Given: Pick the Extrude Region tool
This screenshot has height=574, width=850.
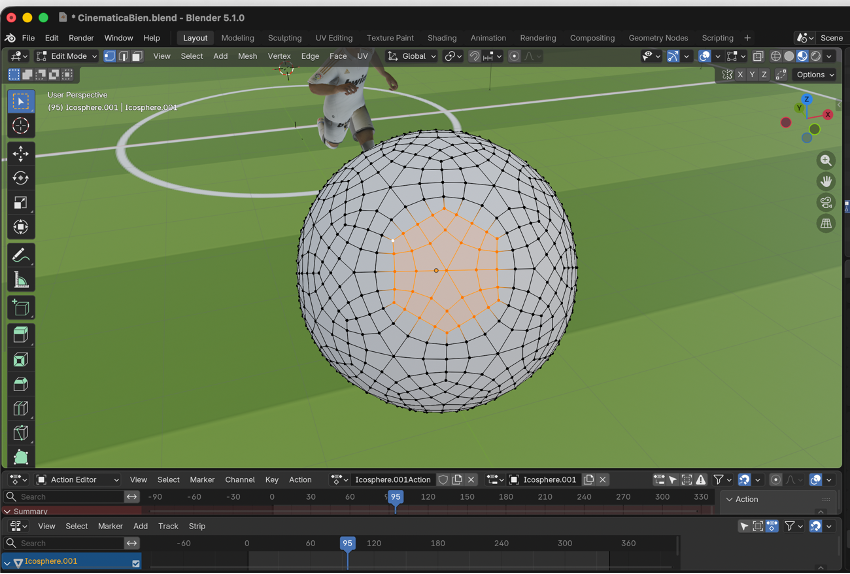Looking at the screenshot, I should click(x=21, y=335).
